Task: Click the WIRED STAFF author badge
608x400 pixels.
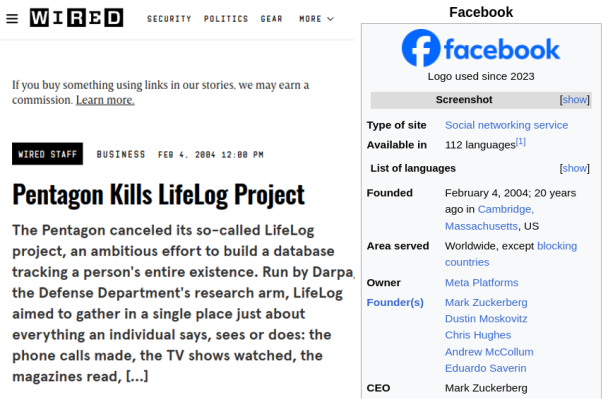Action: pyautogui.click(x=47, y=154)
